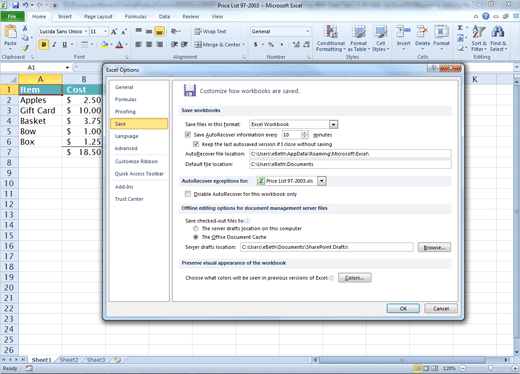Switch to the Formulas ribbon tab
This screenshot has width=520, height=374.
point(135,16)
